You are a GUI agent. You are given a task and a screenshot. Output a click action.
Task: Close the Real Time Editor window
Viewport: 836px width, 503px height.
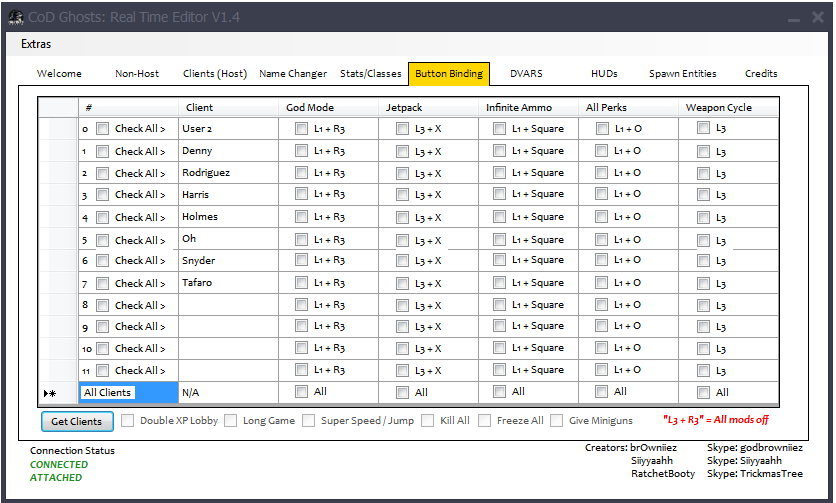817,18
